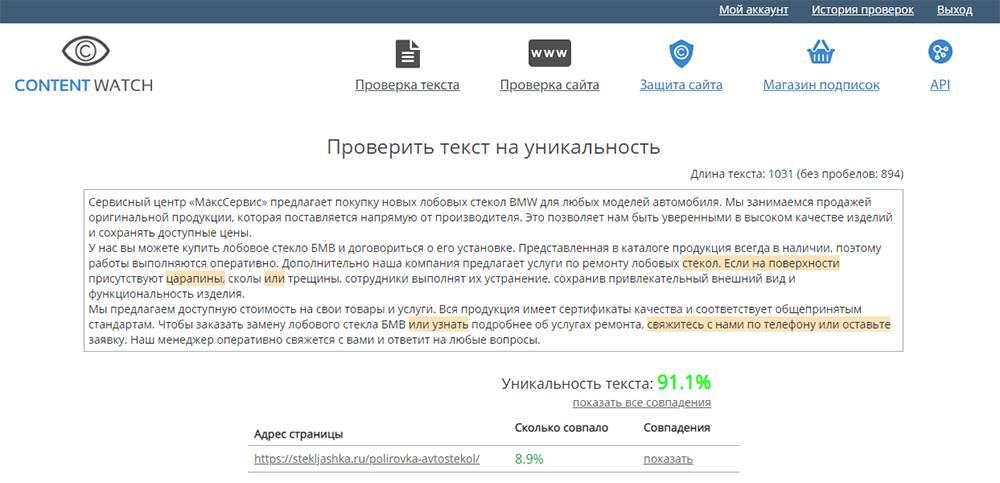Click the 8.9% match value

[x=529, y=459]
